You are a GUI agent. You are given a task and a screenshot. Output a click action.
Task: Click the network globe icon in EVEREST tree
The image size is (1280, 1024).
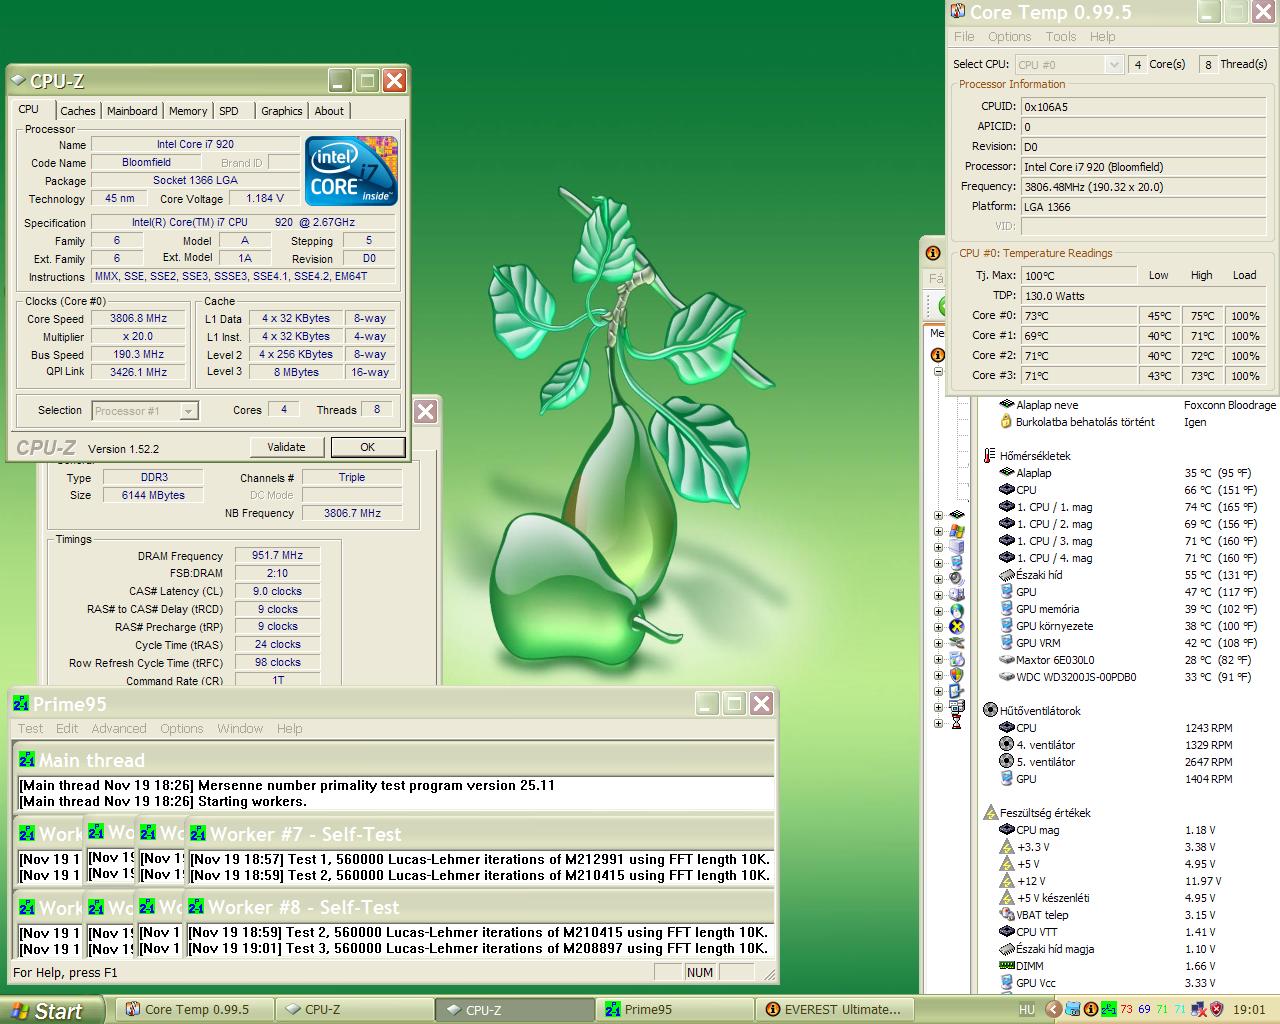pos(957,611)
